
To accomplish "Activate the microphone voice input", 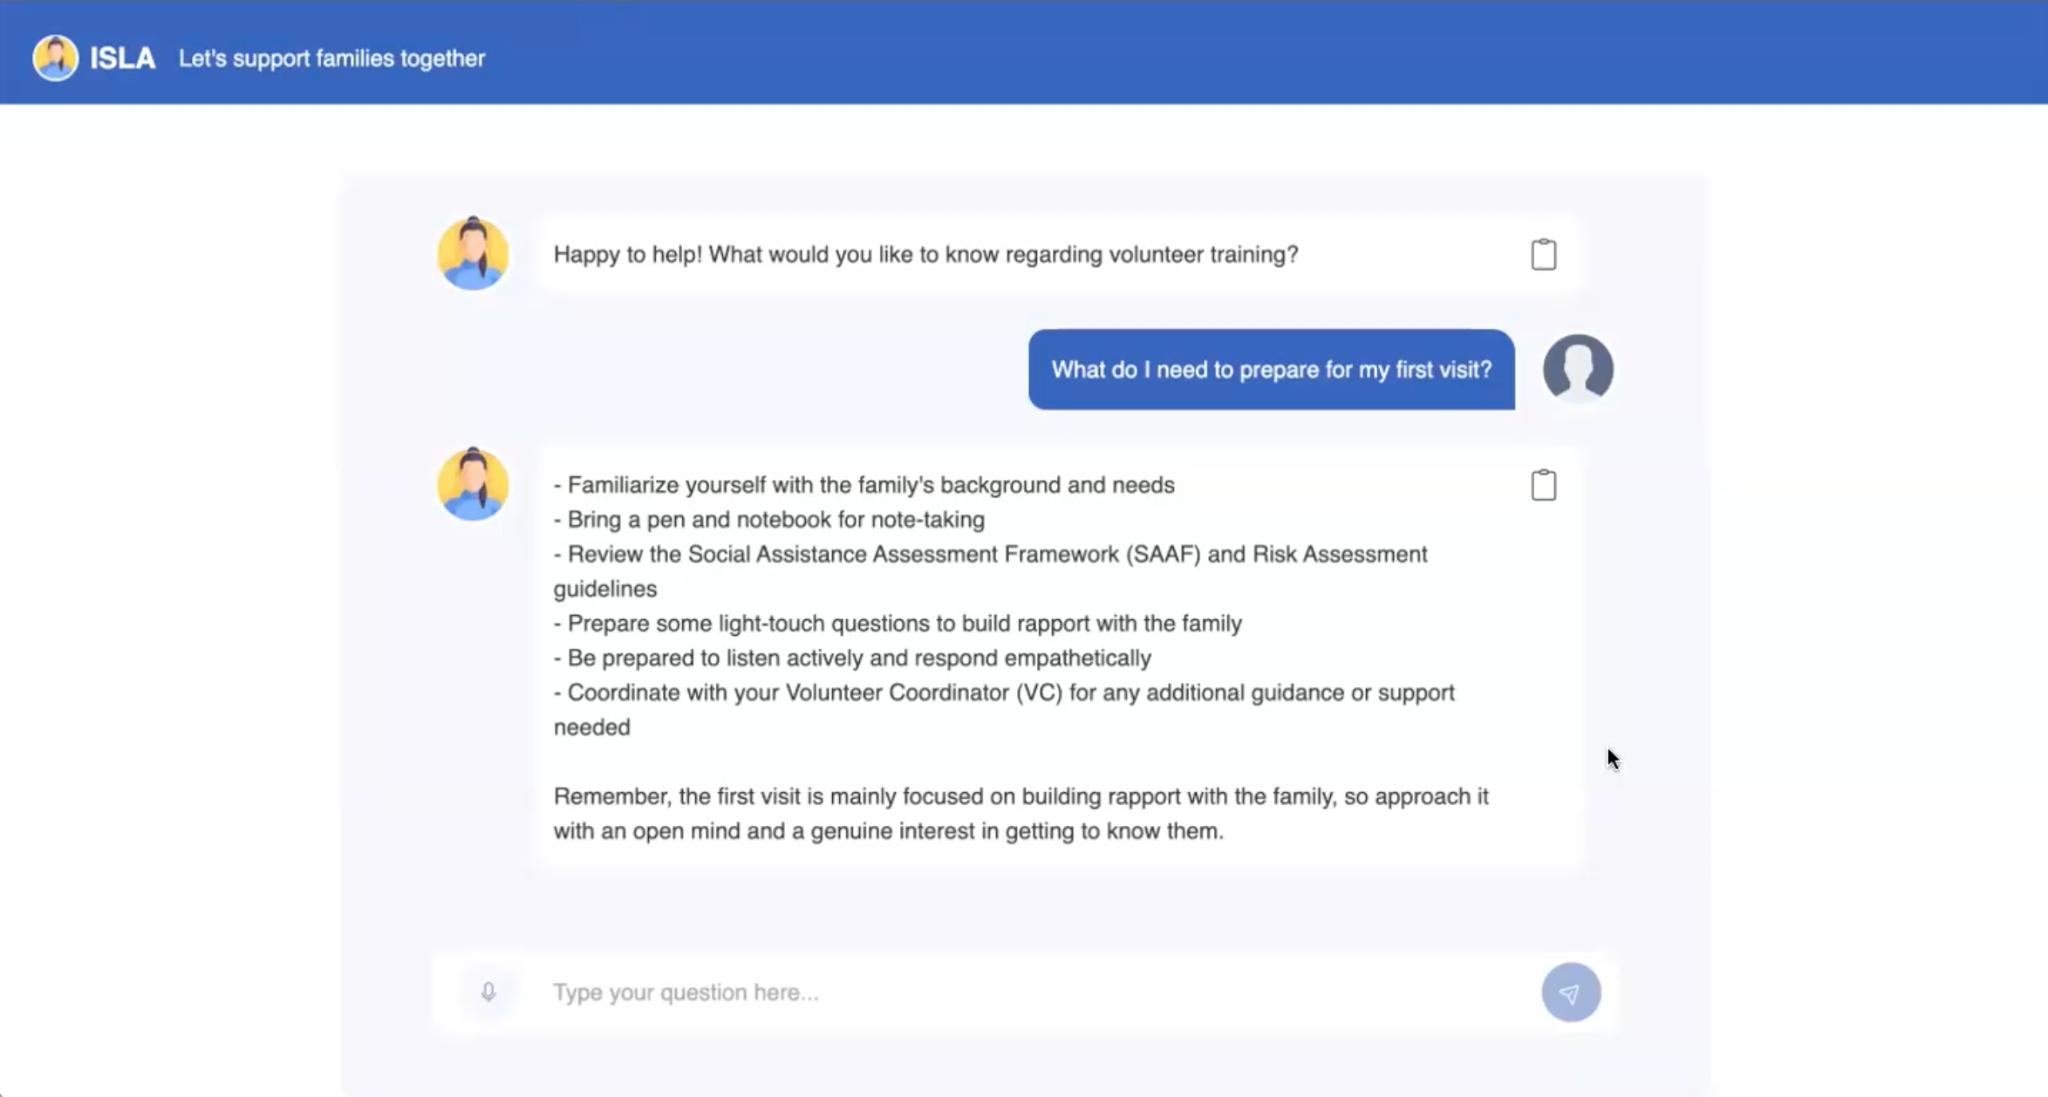I will click(x=488, y=992).
